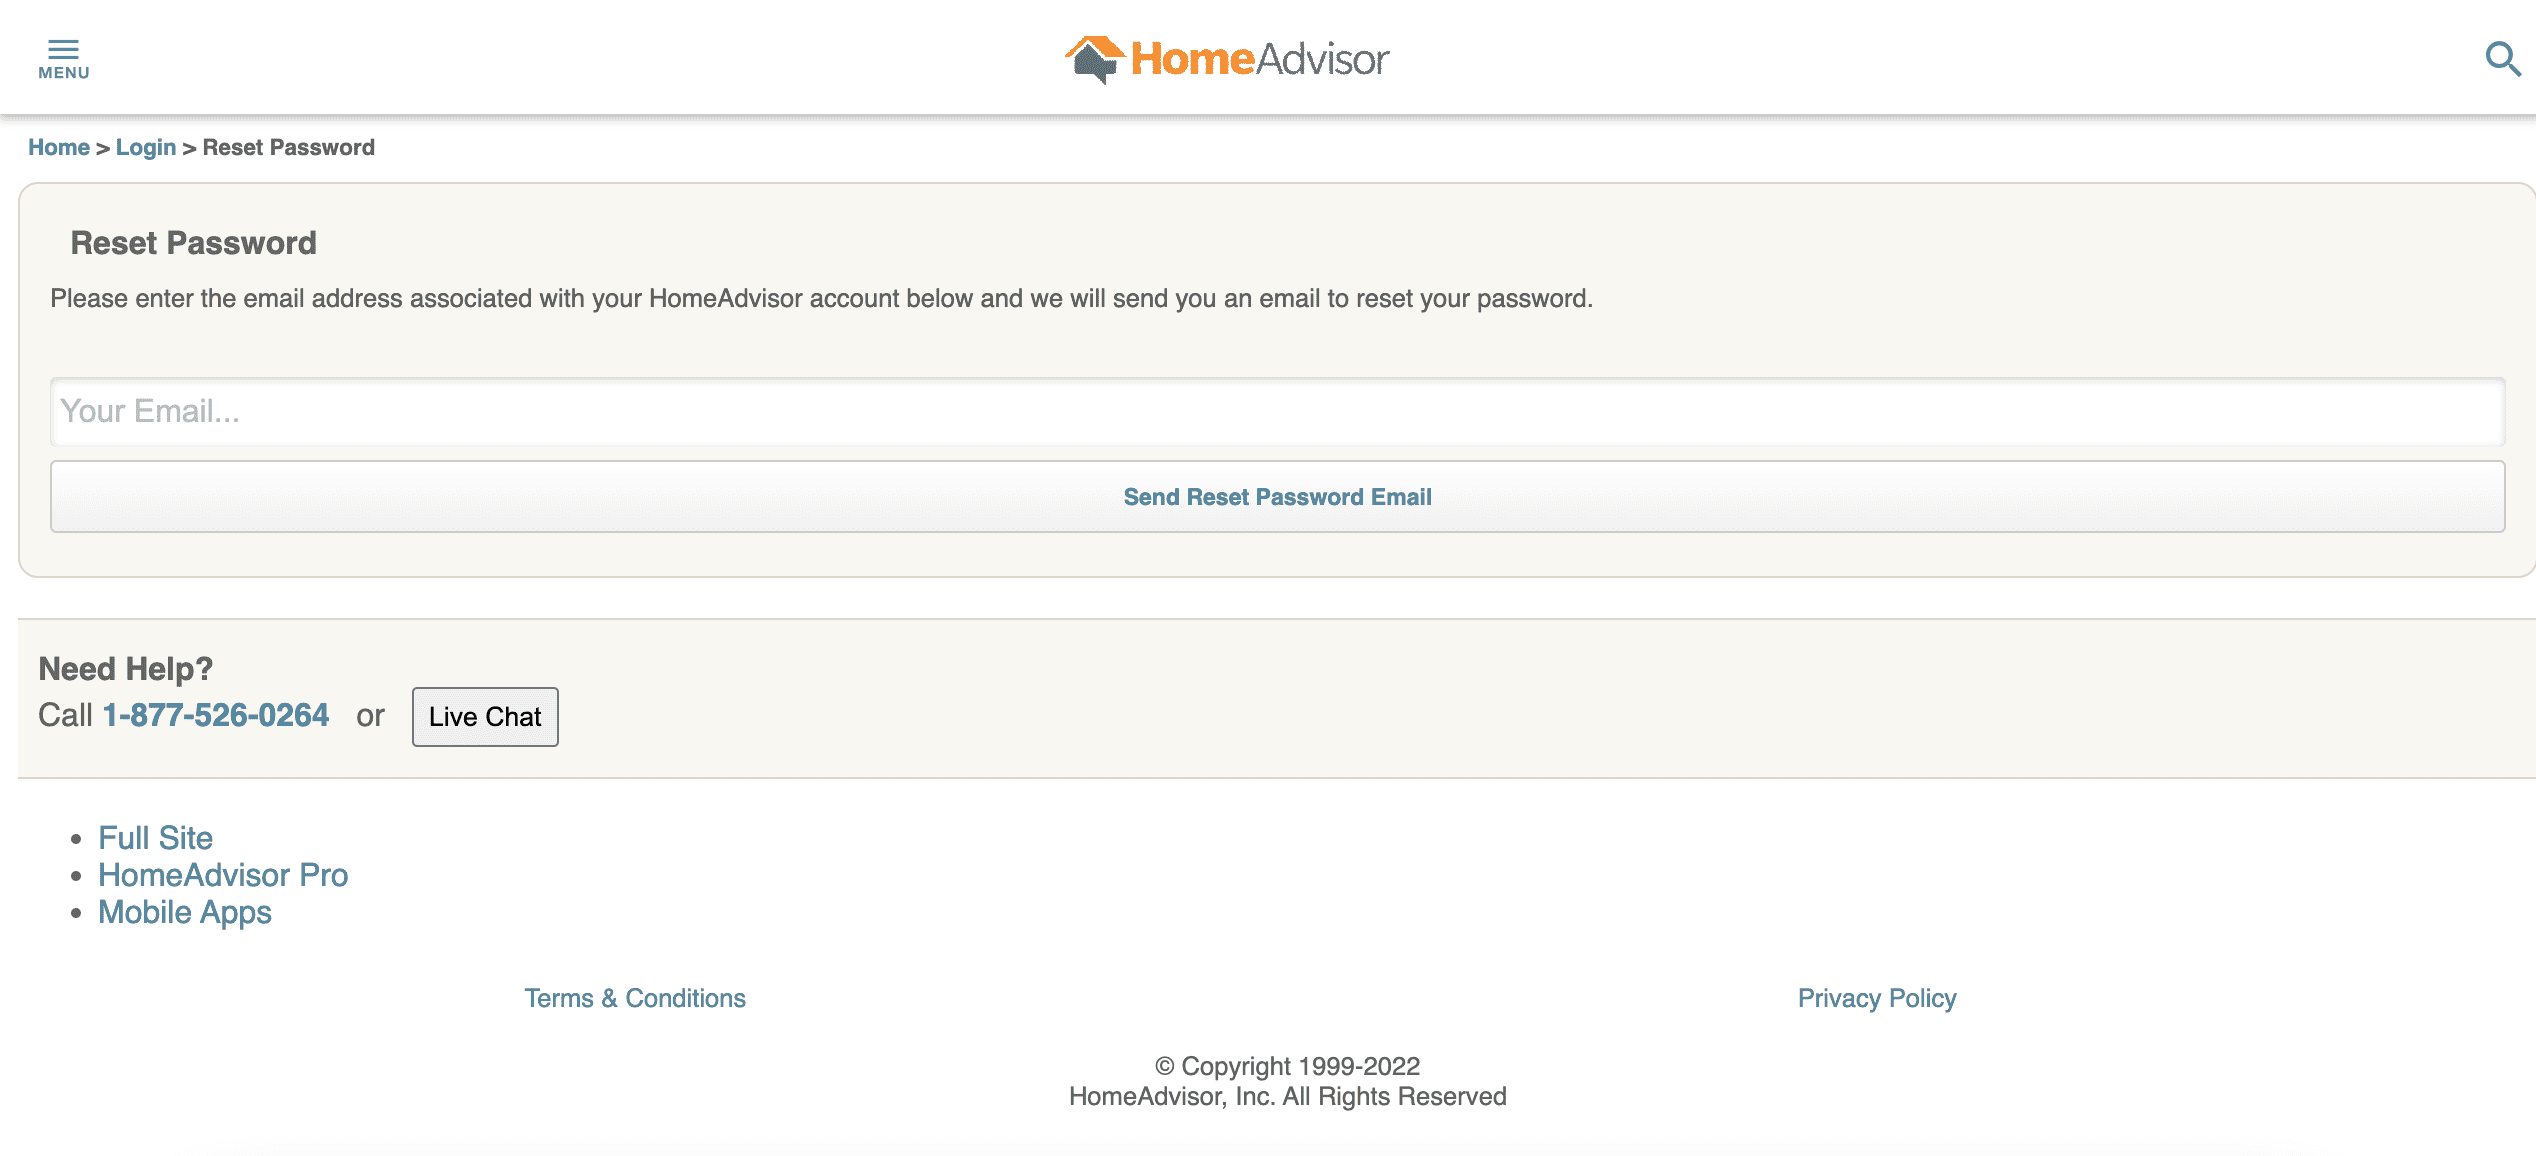2536x1156 pixels.
Task: Click the Reset Password breadcrumb
Action: point(288,147)
